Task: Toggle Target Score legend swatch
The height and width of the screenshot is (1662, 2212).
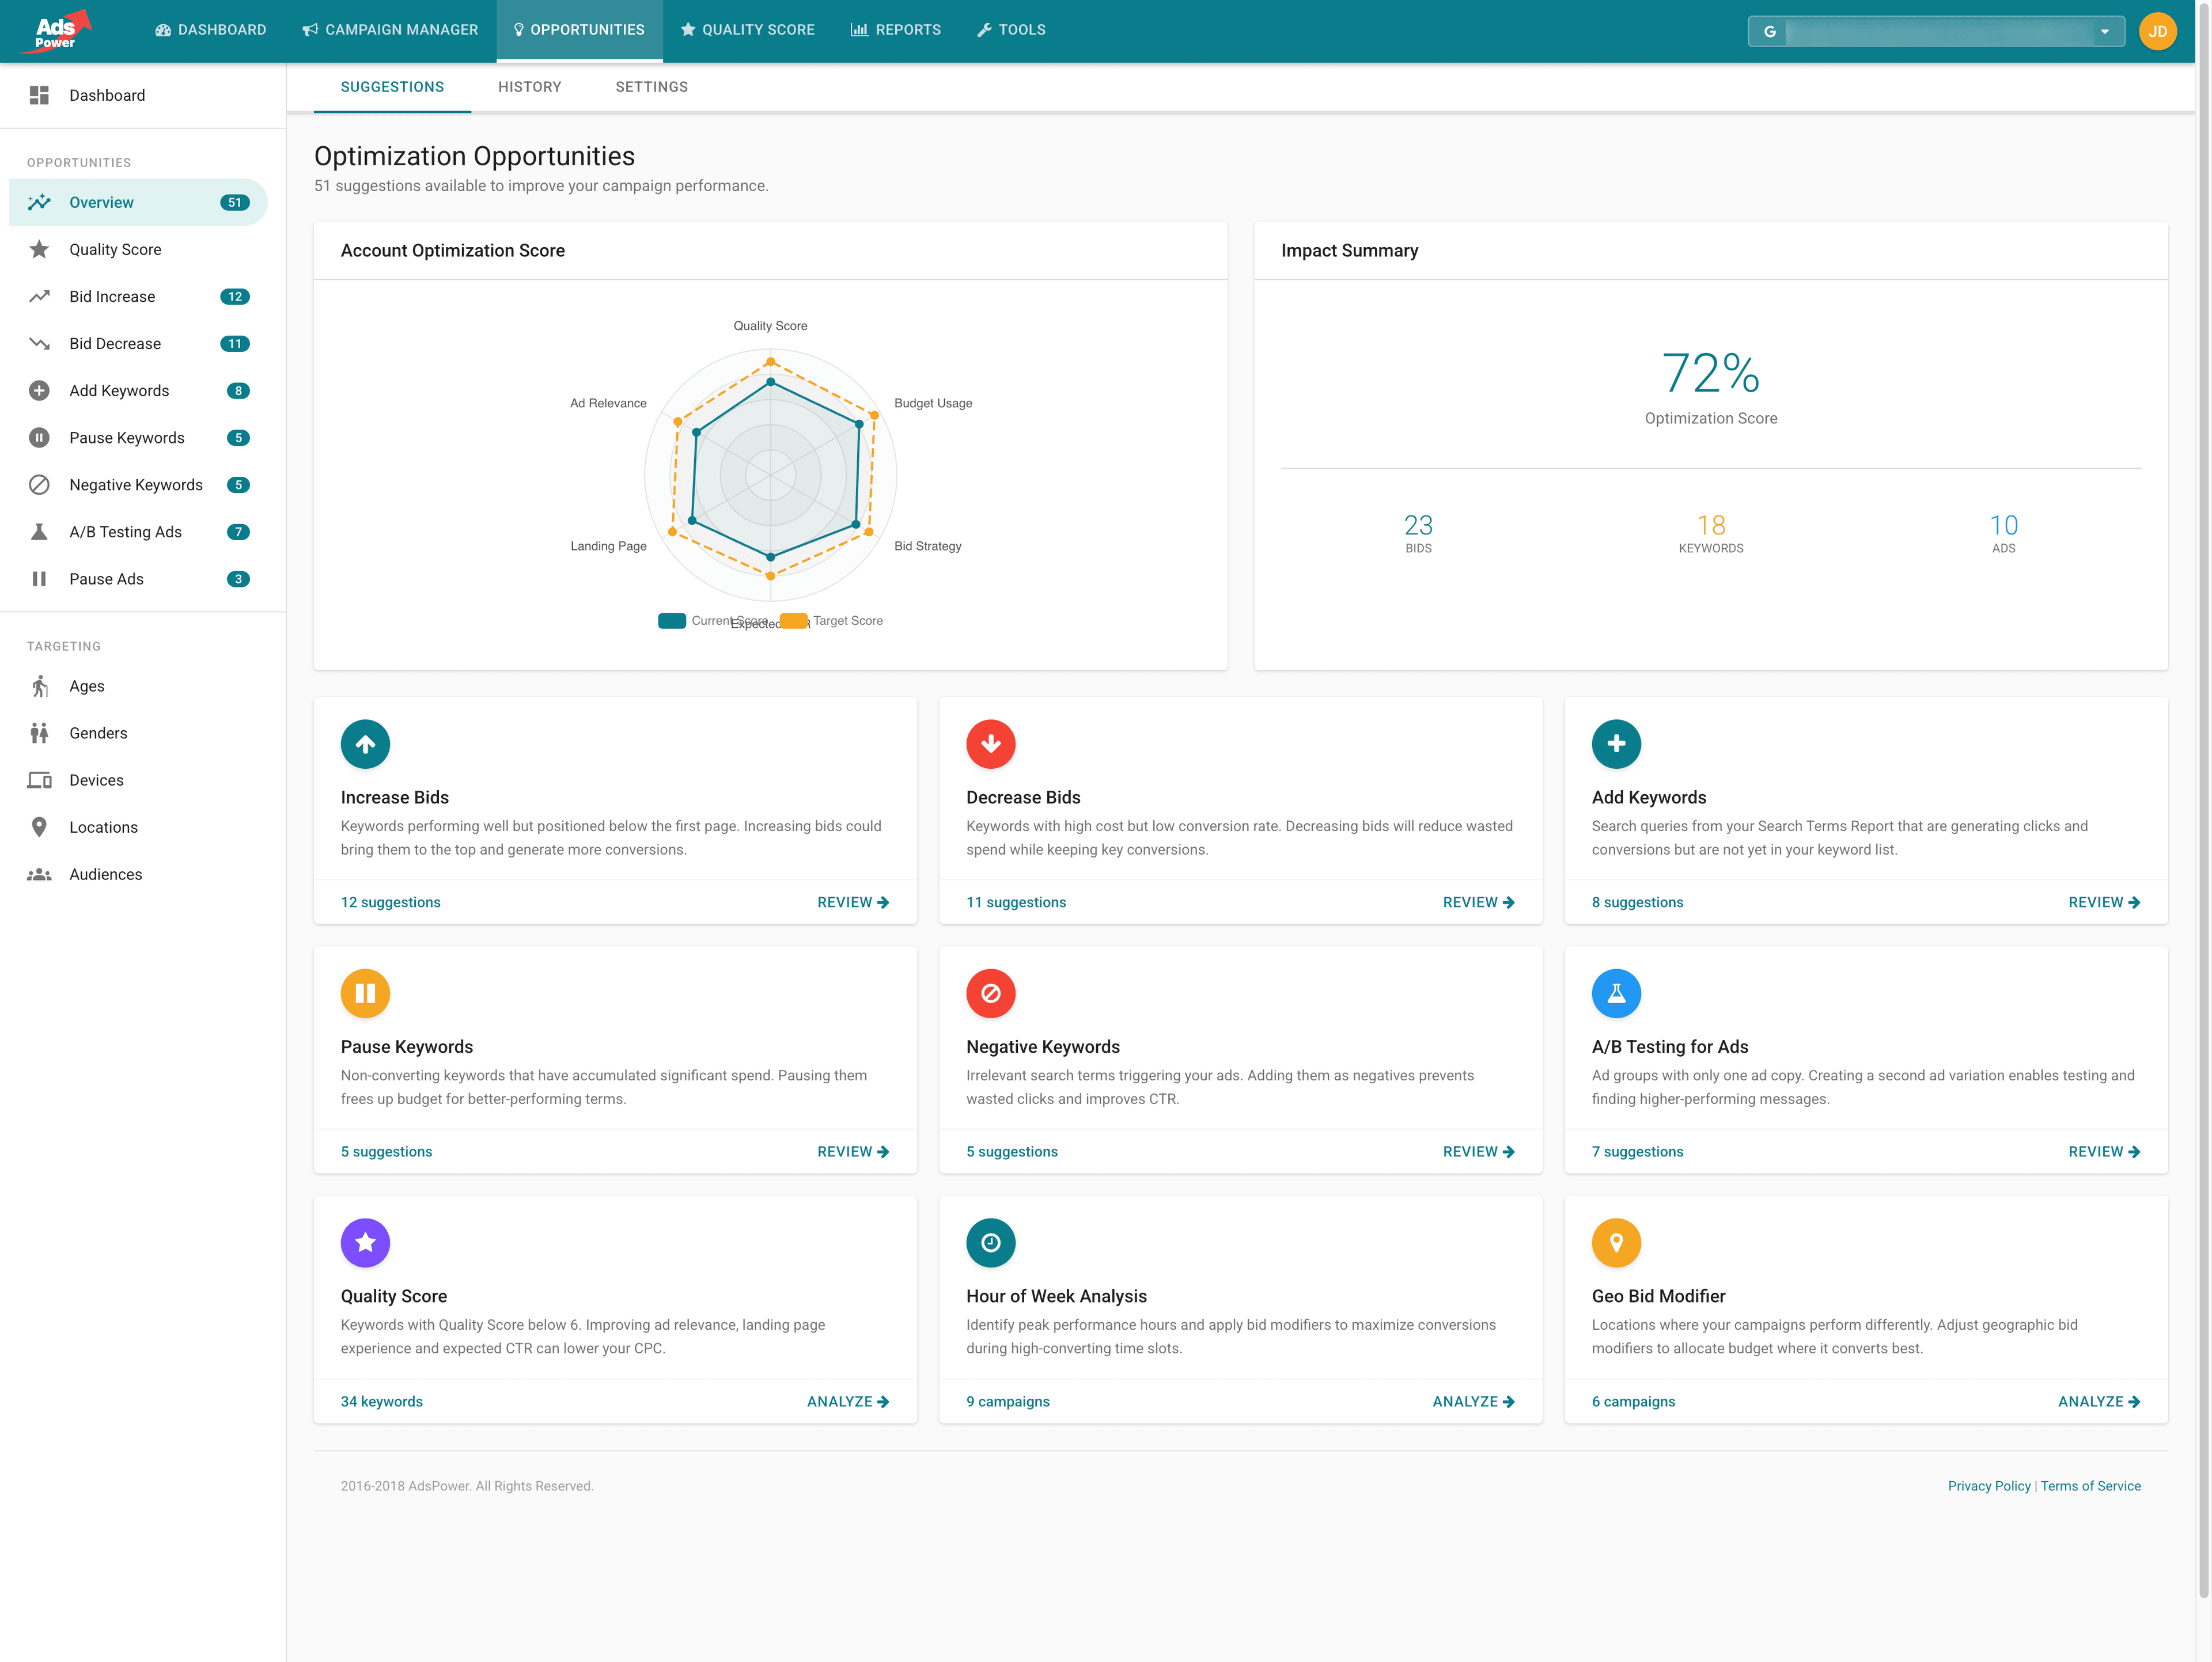Action: point(793,621)
